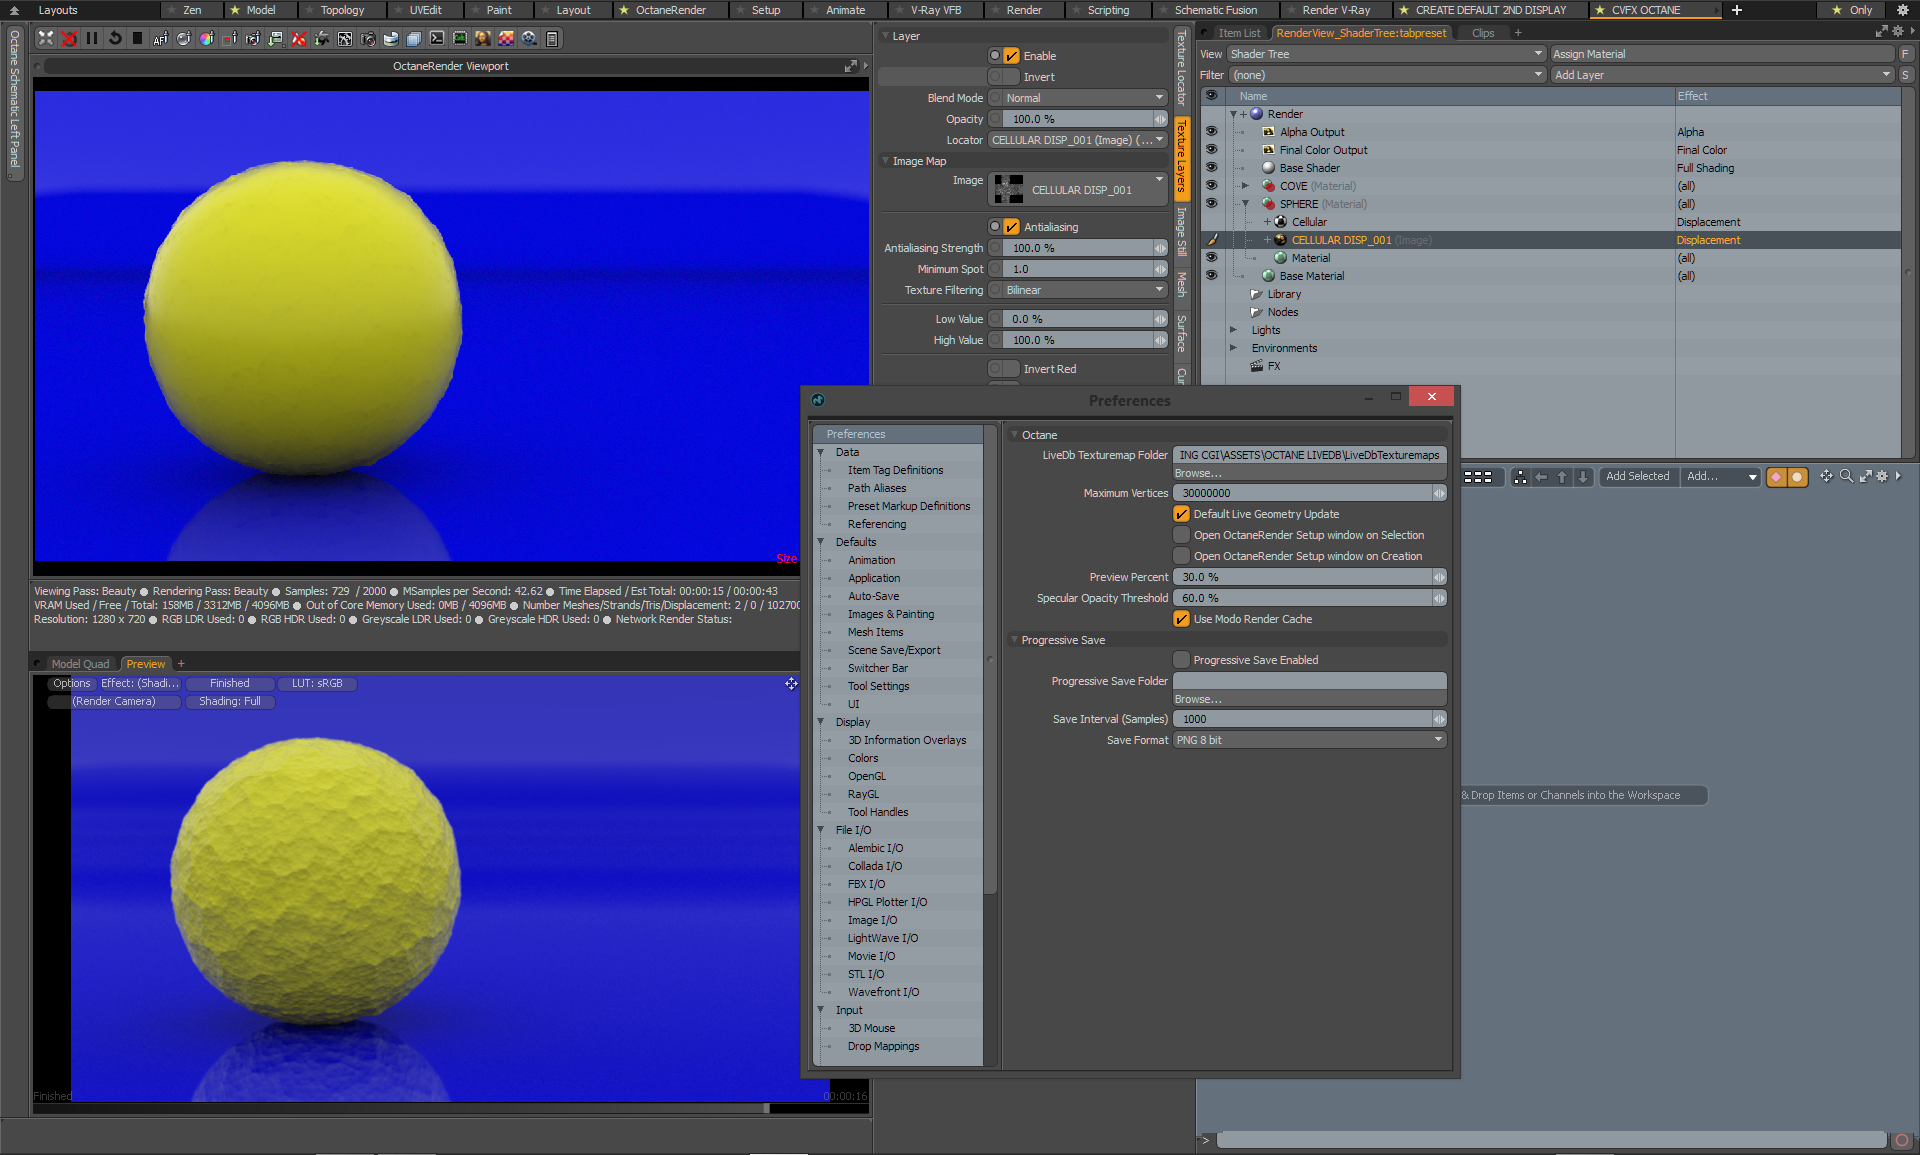
Task: Open the Mona Lisa image icon
Action: [x=483, y=38]
